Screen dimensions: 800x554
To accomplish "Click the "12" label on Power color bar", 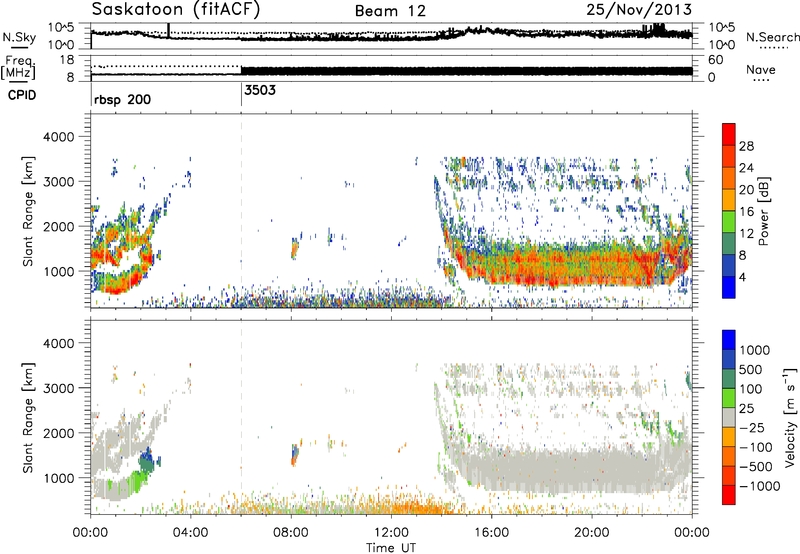I will click(746, 234).
